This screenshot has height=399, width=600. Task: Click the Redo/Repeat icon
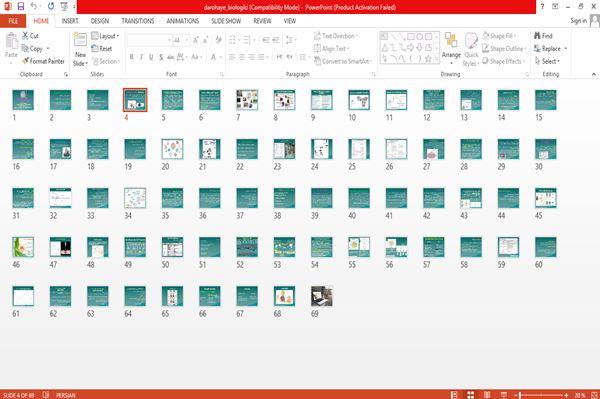pyautogui.click(x=51, y=7)
